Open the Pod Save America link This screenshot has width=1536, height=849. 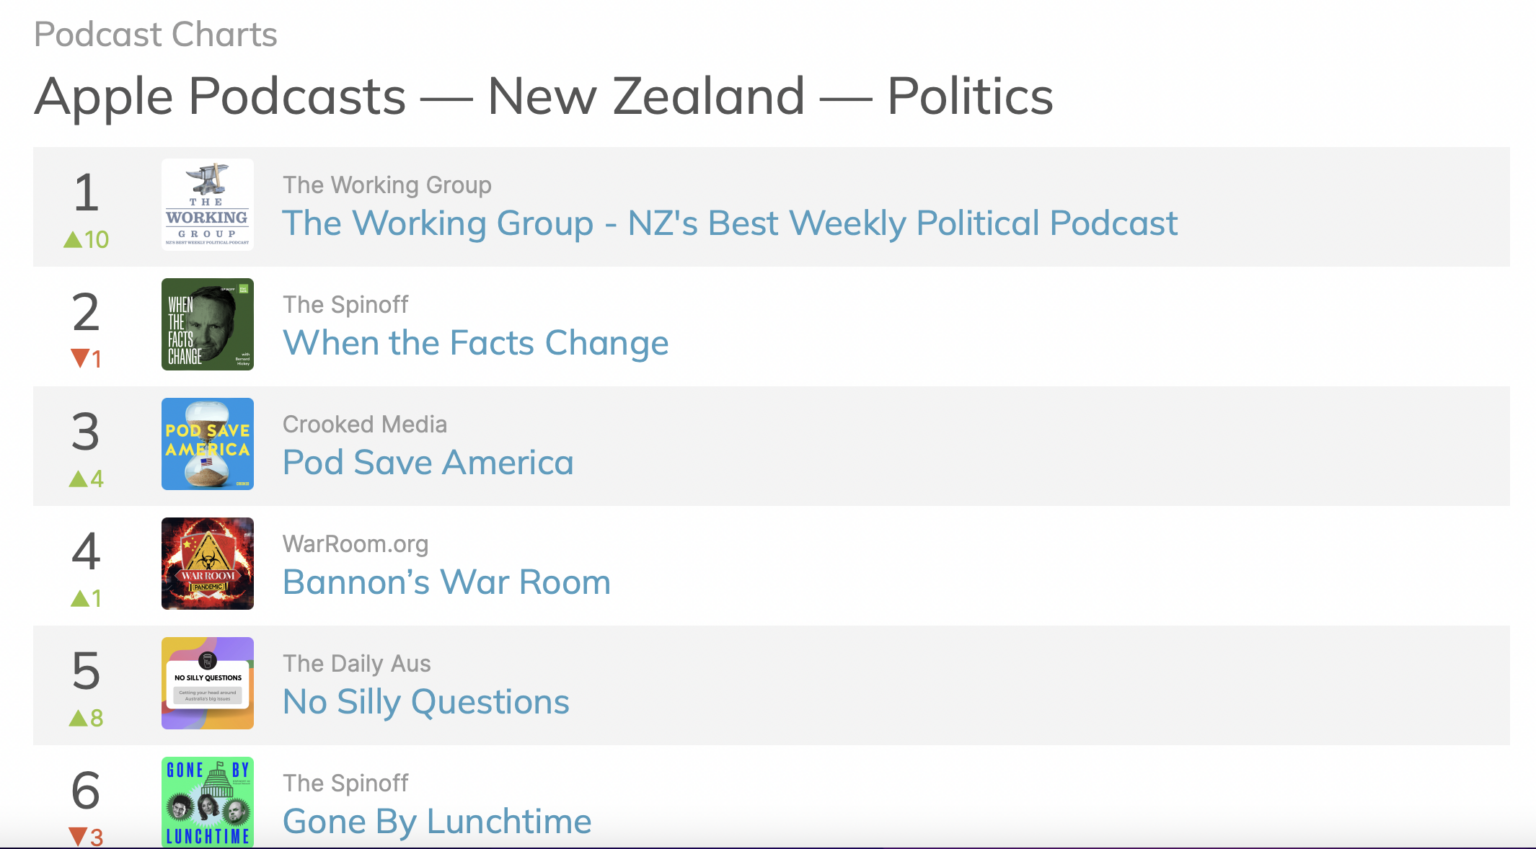[428, 462]
